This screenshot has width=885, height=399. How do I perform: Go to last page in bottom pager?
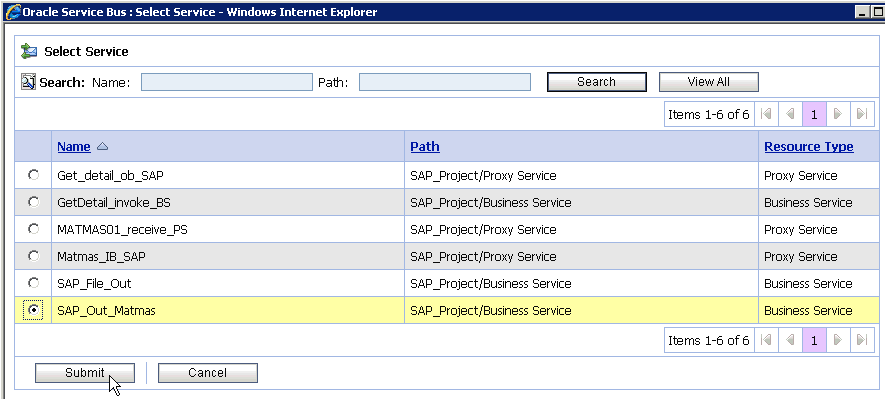tap(862, 340)
